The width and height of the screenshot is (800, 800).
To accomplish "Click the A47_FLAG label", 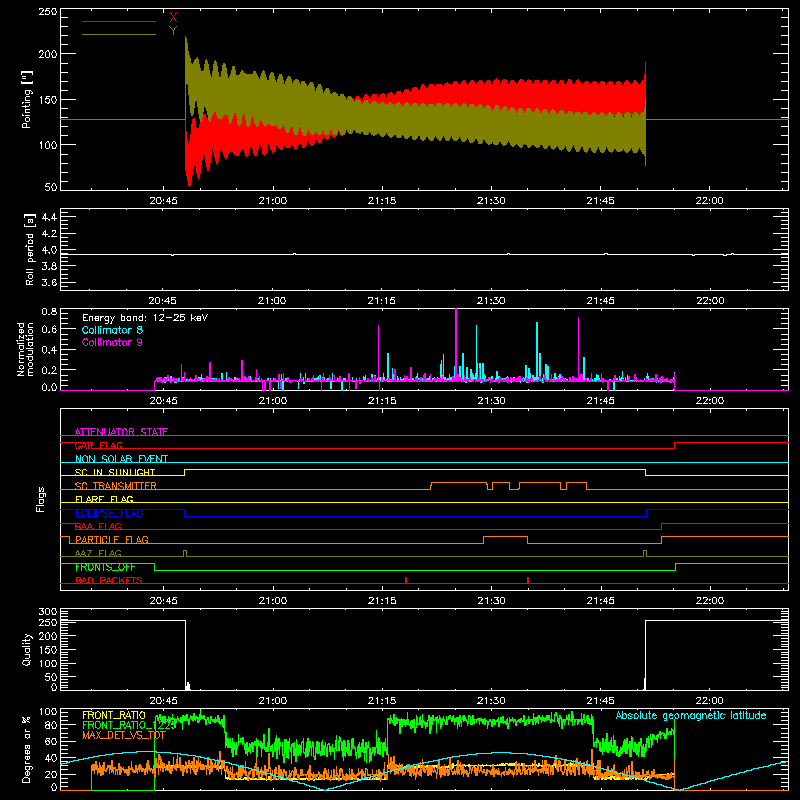I will (x=98, y=553).
